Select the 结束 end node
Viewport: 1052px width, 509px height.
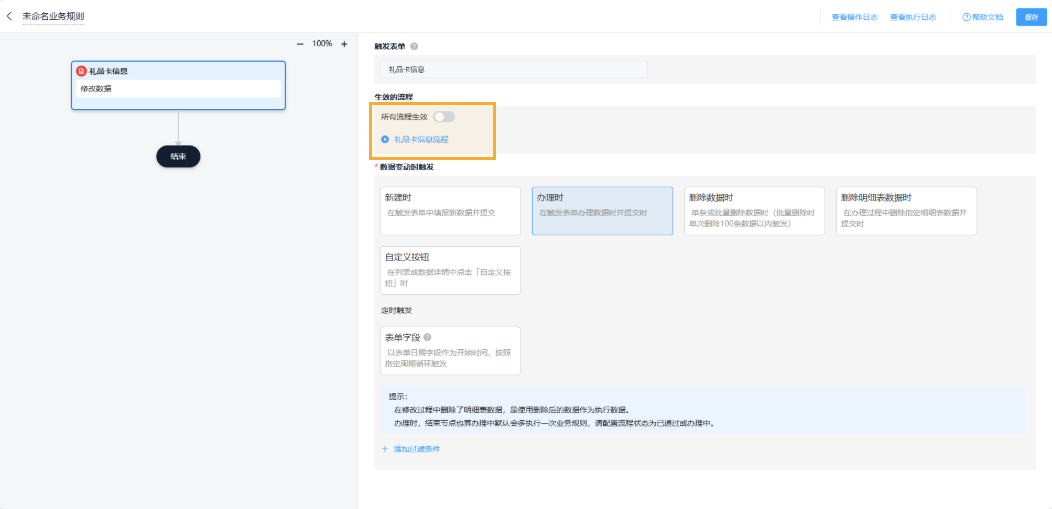pyautogui.click(x=178, y=156)
